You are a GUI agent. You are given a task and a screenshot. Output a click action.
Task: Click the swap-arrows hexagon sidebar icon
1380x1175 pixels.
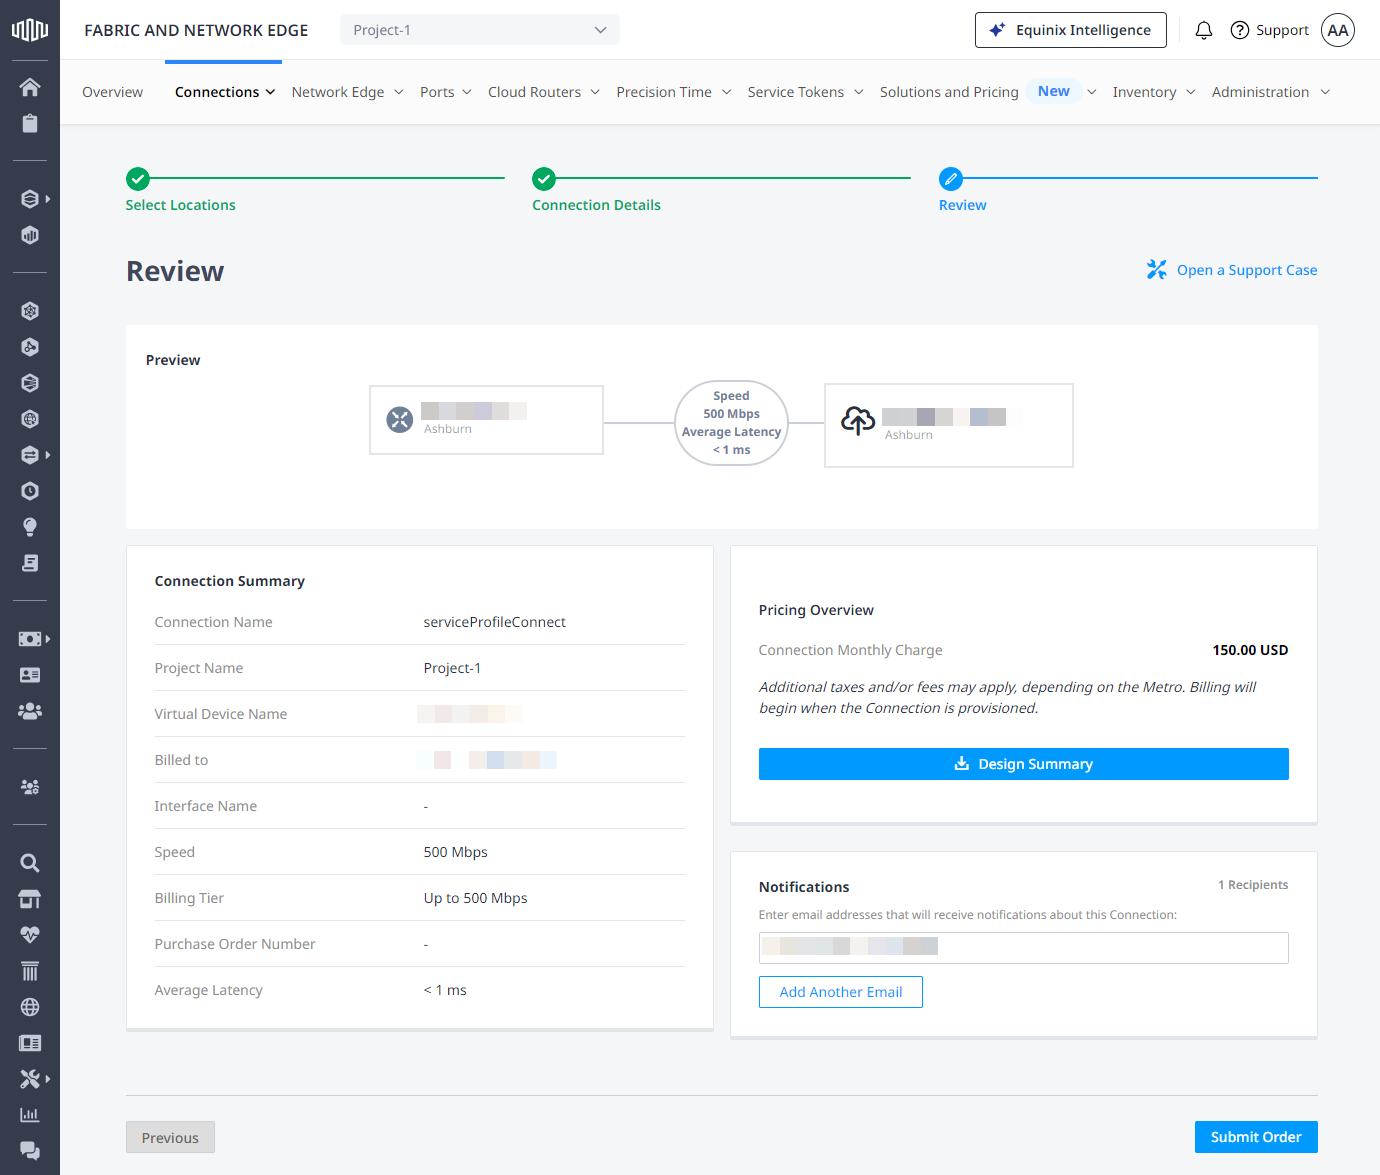pyautogui.click(x=30, y=455)
